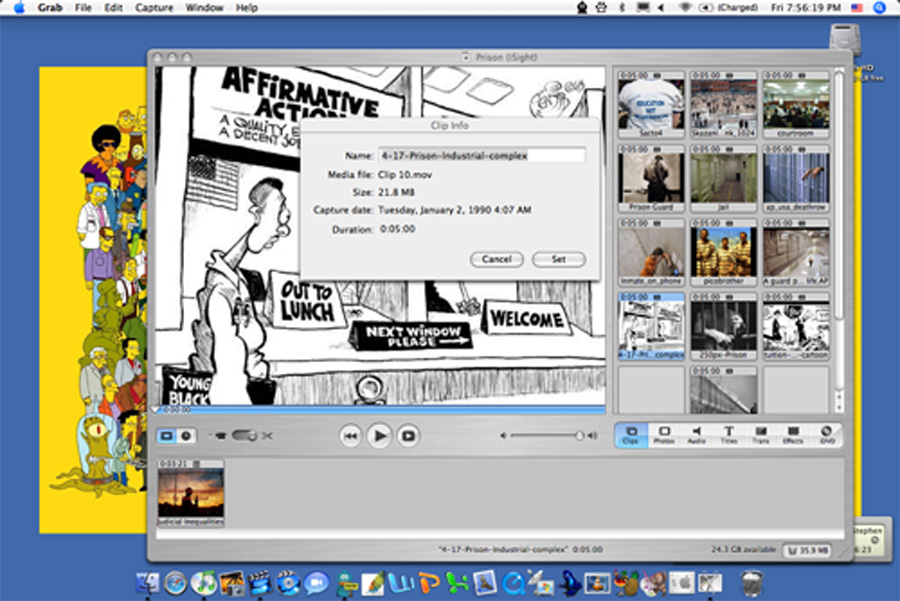Click the Set button in Clip Info
900x601 pixels.
click(x=558, y=259)
